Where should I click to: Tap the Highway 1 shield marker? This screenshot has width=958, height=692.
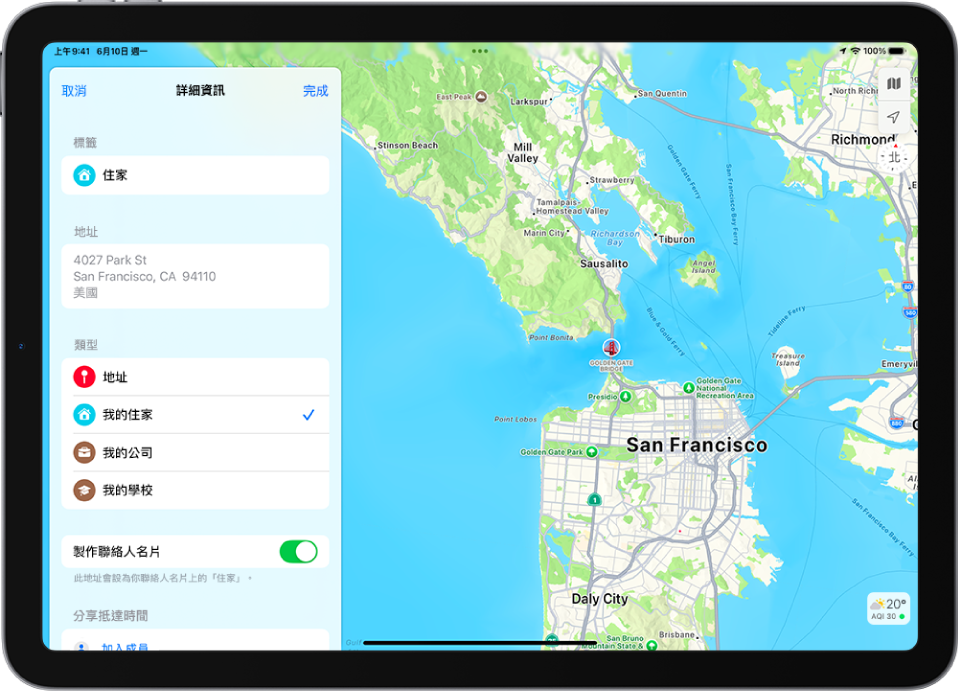[x=594, y=500]
